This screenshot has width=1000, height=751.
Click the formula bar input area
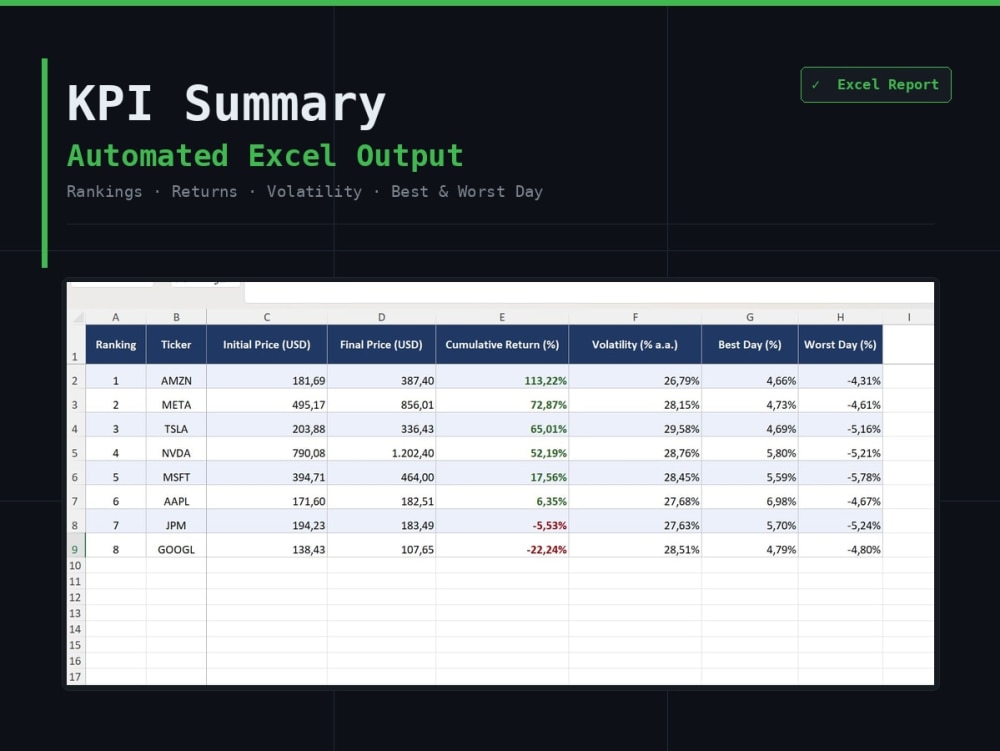589,292
